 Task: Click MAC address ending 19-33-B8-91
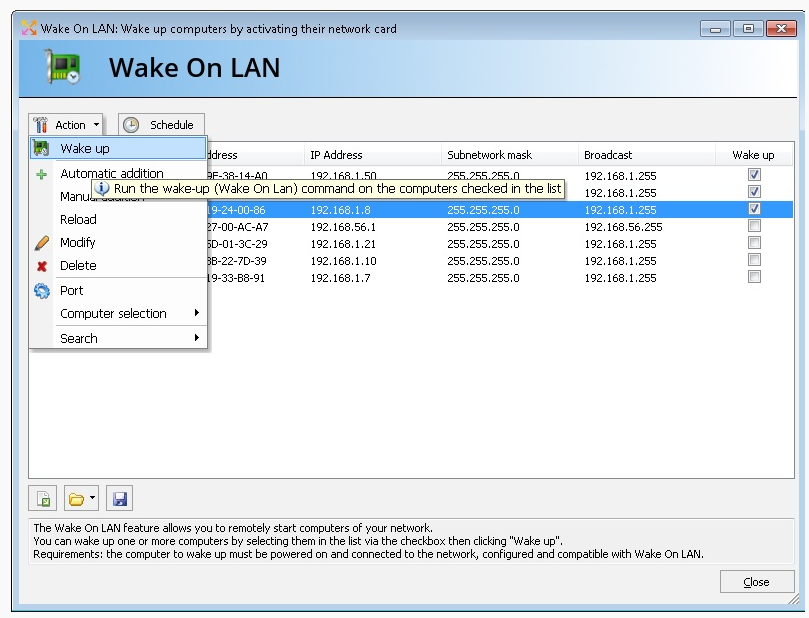[x=236, y=278]
